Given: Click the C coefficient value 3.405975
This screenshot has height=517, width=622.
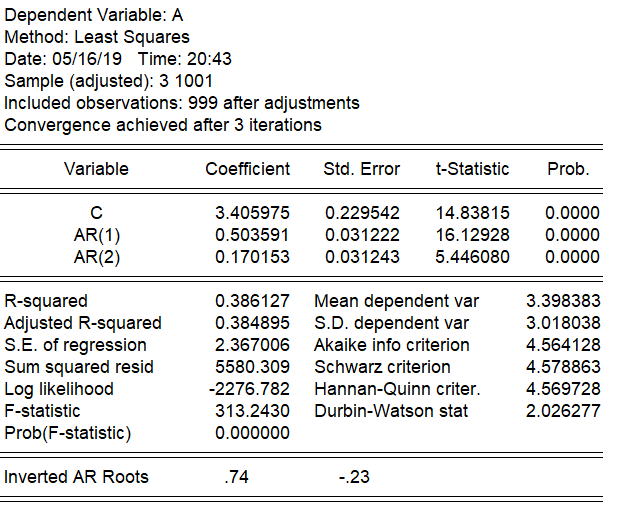Looking at the screenshot, I should 253,213.
